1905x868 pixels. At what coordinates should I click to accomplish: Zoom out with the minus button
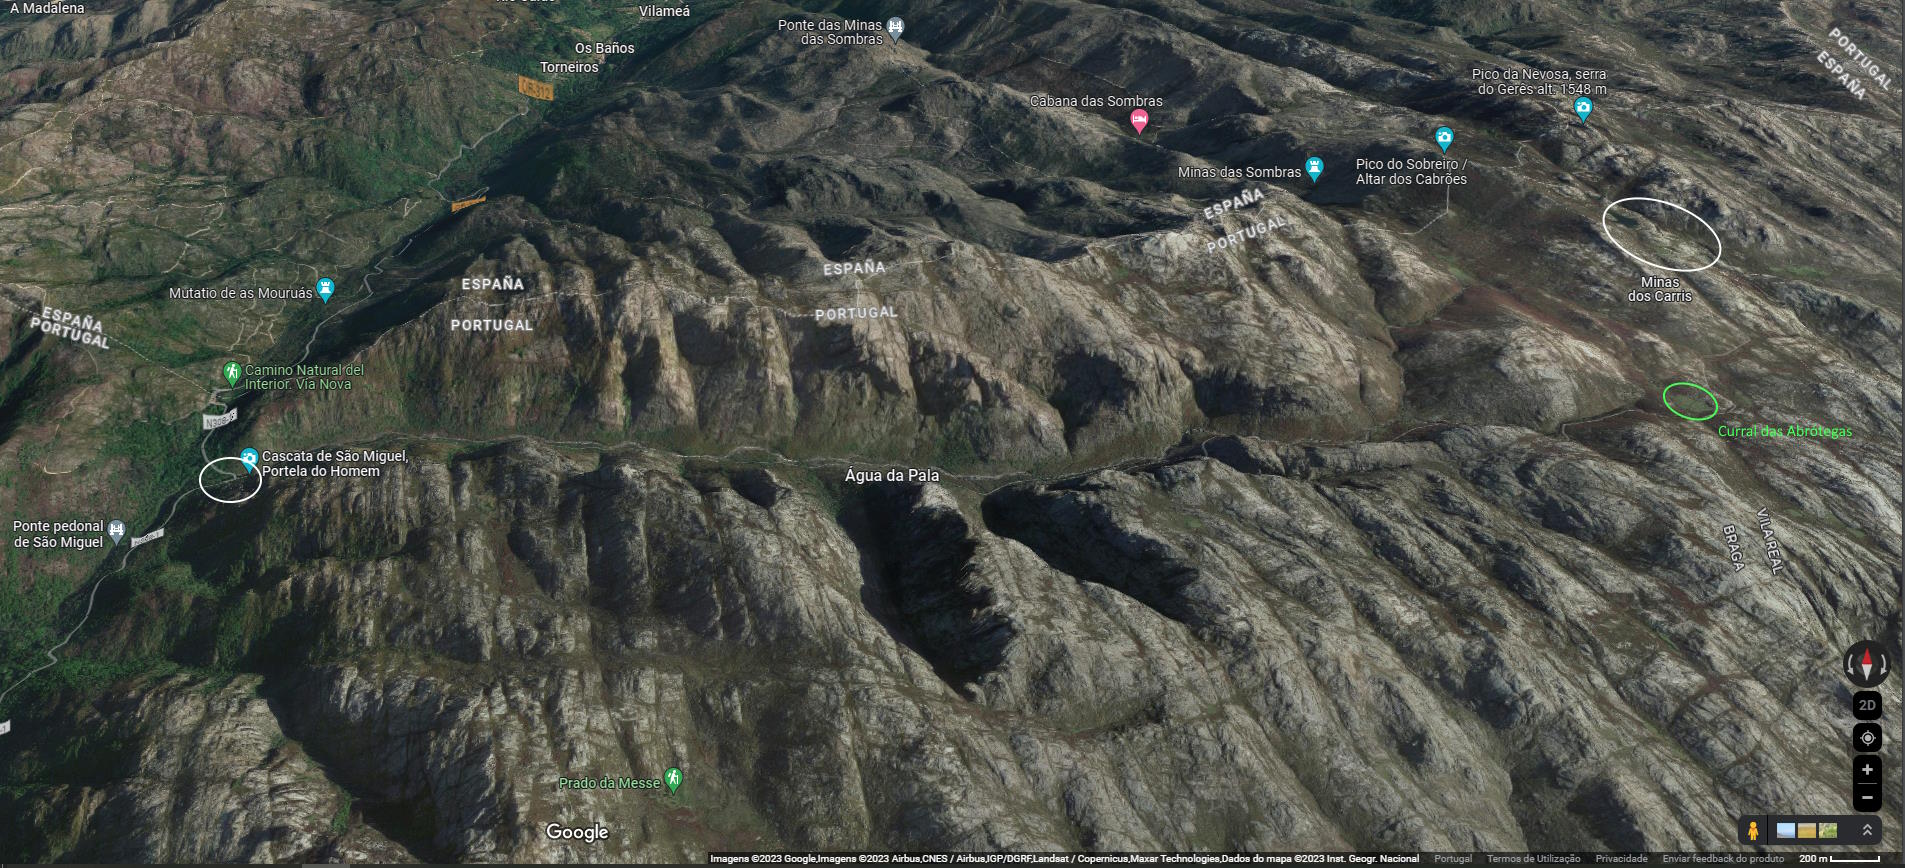1867,797
